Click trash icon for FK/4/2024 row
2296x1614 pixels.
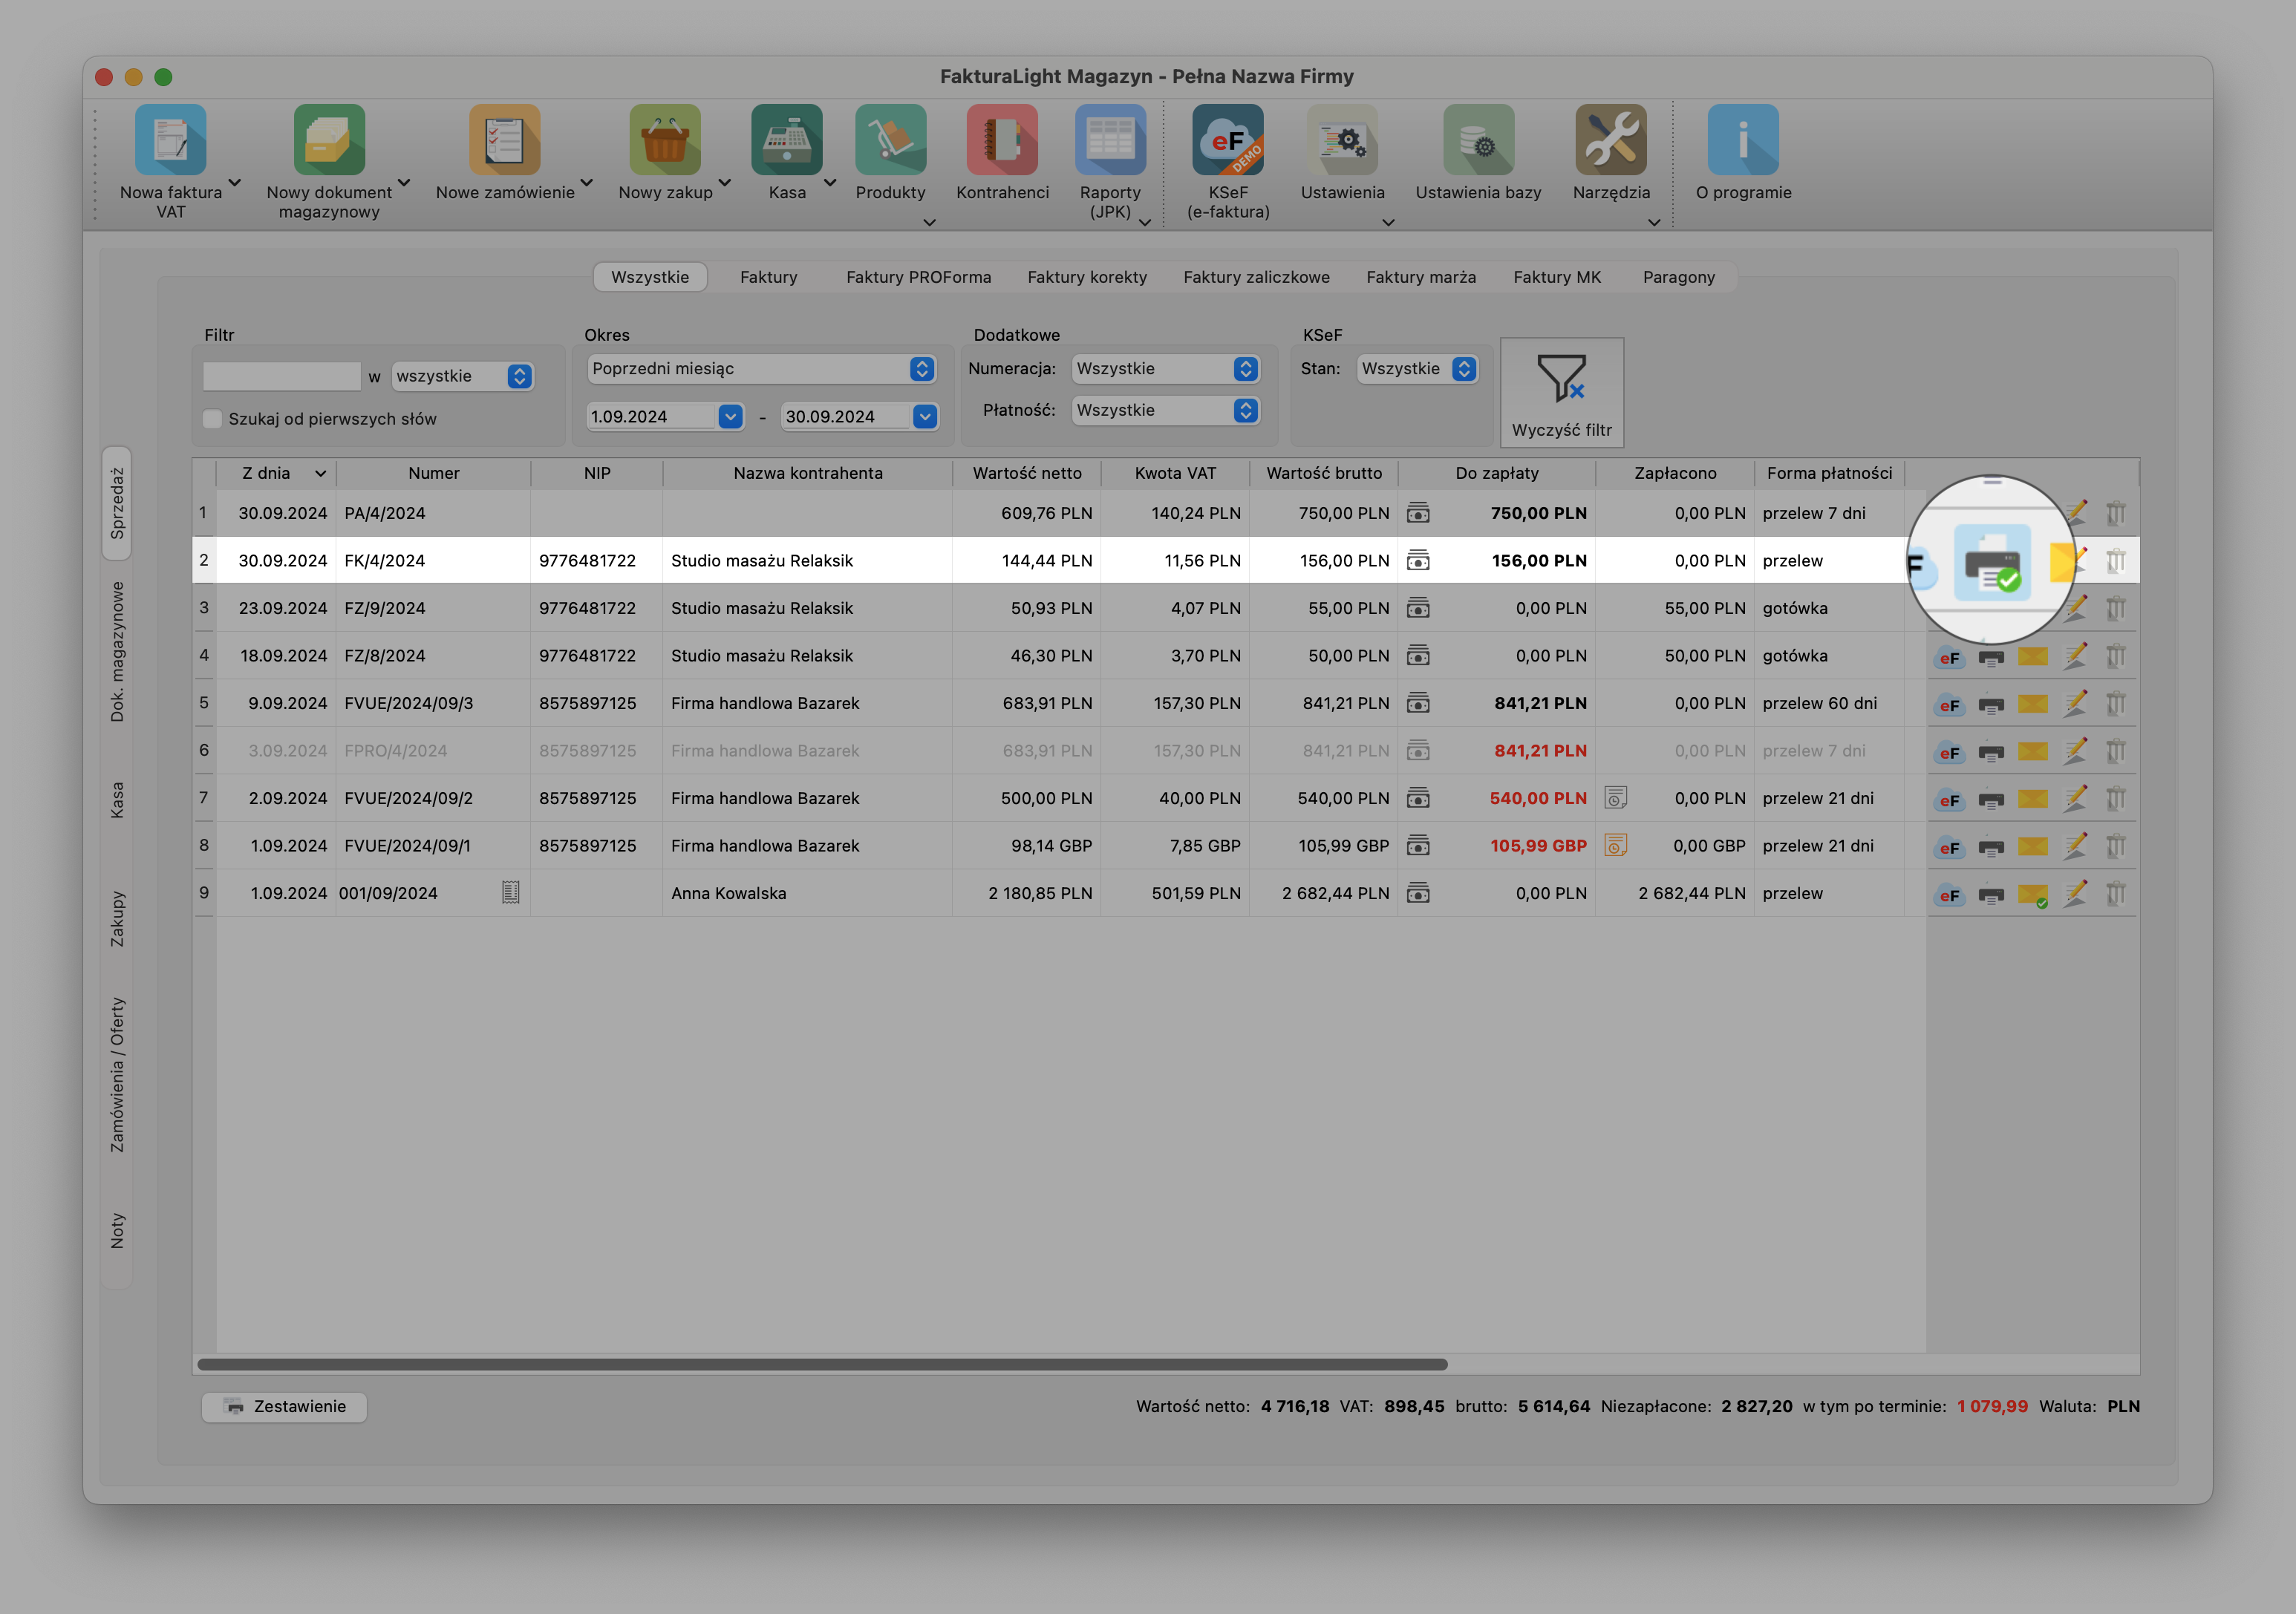pyautogui.click(x=2116, y=561)
